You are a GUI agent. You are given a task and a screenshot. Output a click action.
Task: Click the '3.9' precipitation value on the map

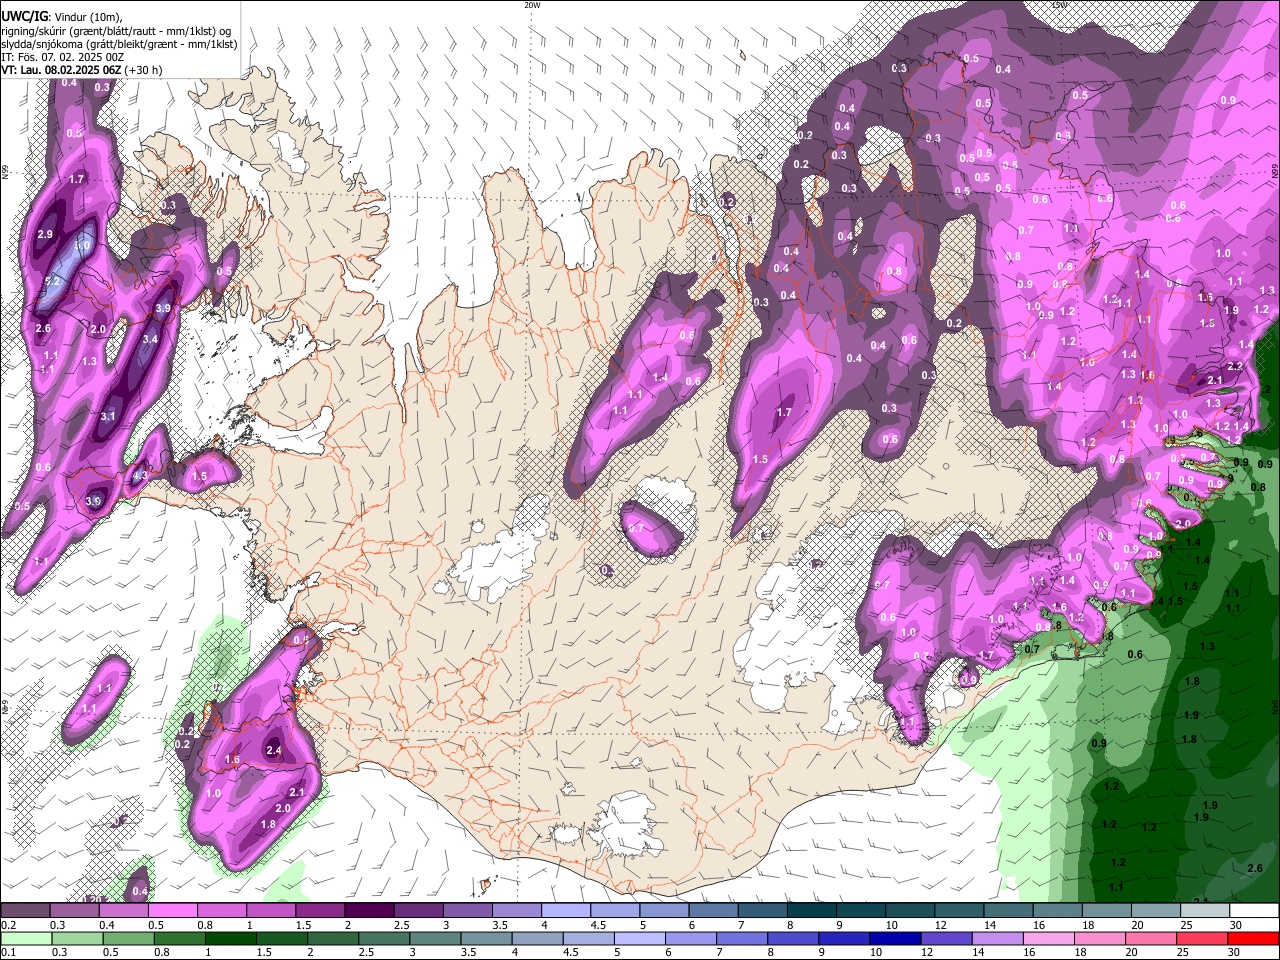pos(163,309)
